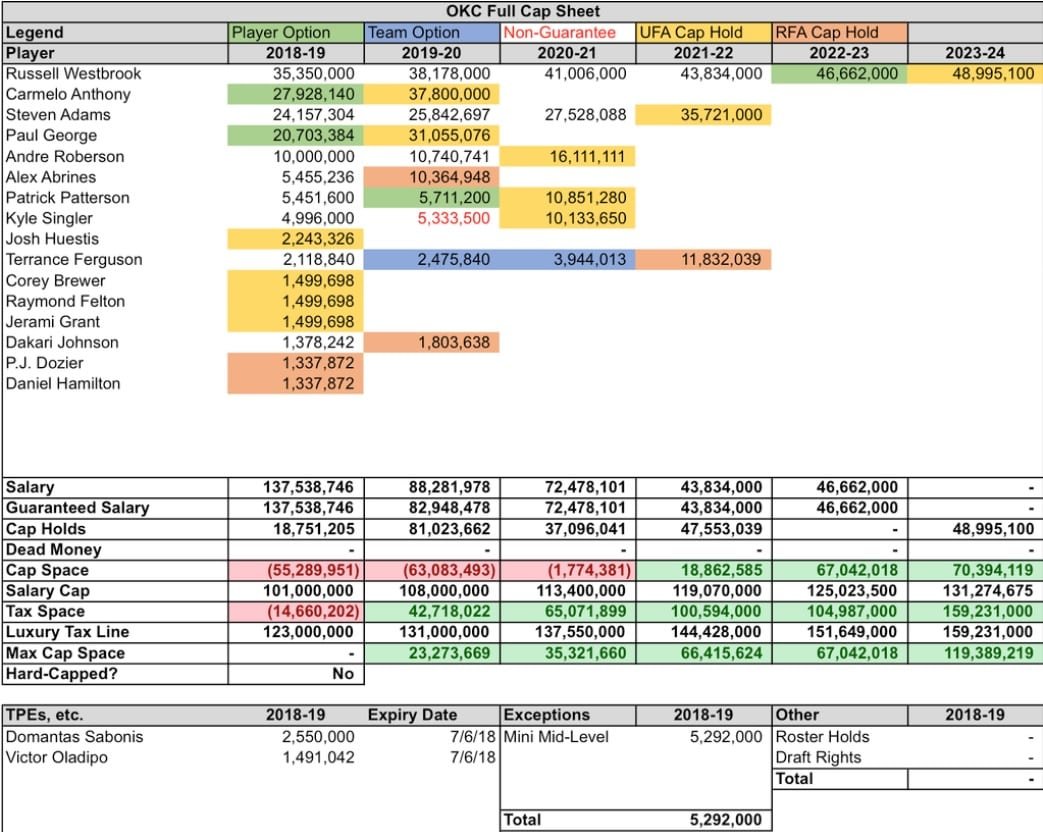Click the OKC Full Cap Sheet title cell
This screenshot has height=832, width=1043.
[523, 11]
